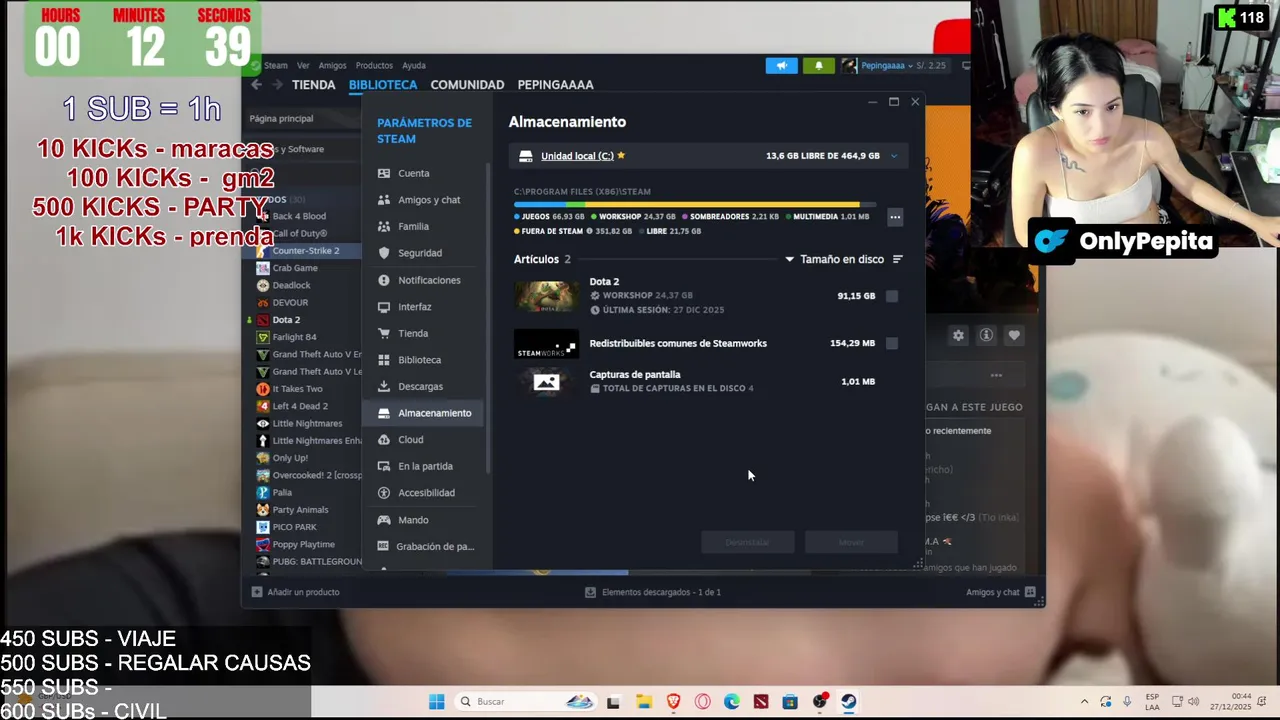Open the Windows Start menu

(x=437, y=702)
